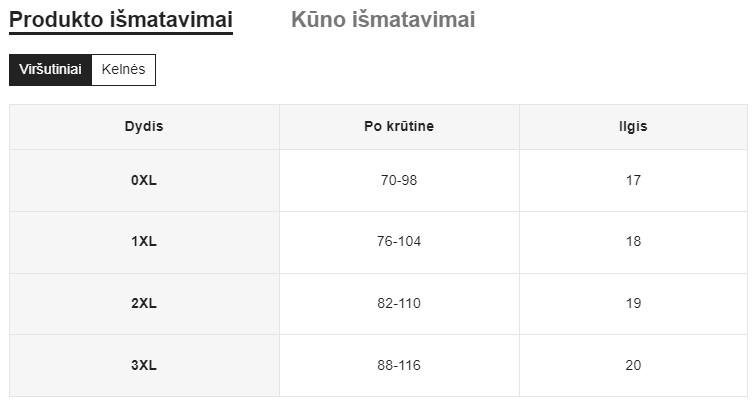Viewport: 756px width, 403px height.
Task: Click the underline beneath Produkto išmatavimai
Action: pyautogui.click(x=121, y=34)
